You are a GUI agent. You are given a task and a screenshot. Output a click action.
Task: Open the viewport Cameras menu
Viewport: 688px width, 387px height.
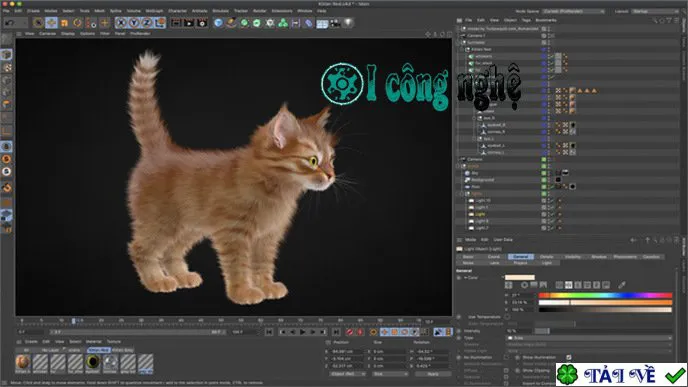47,33
